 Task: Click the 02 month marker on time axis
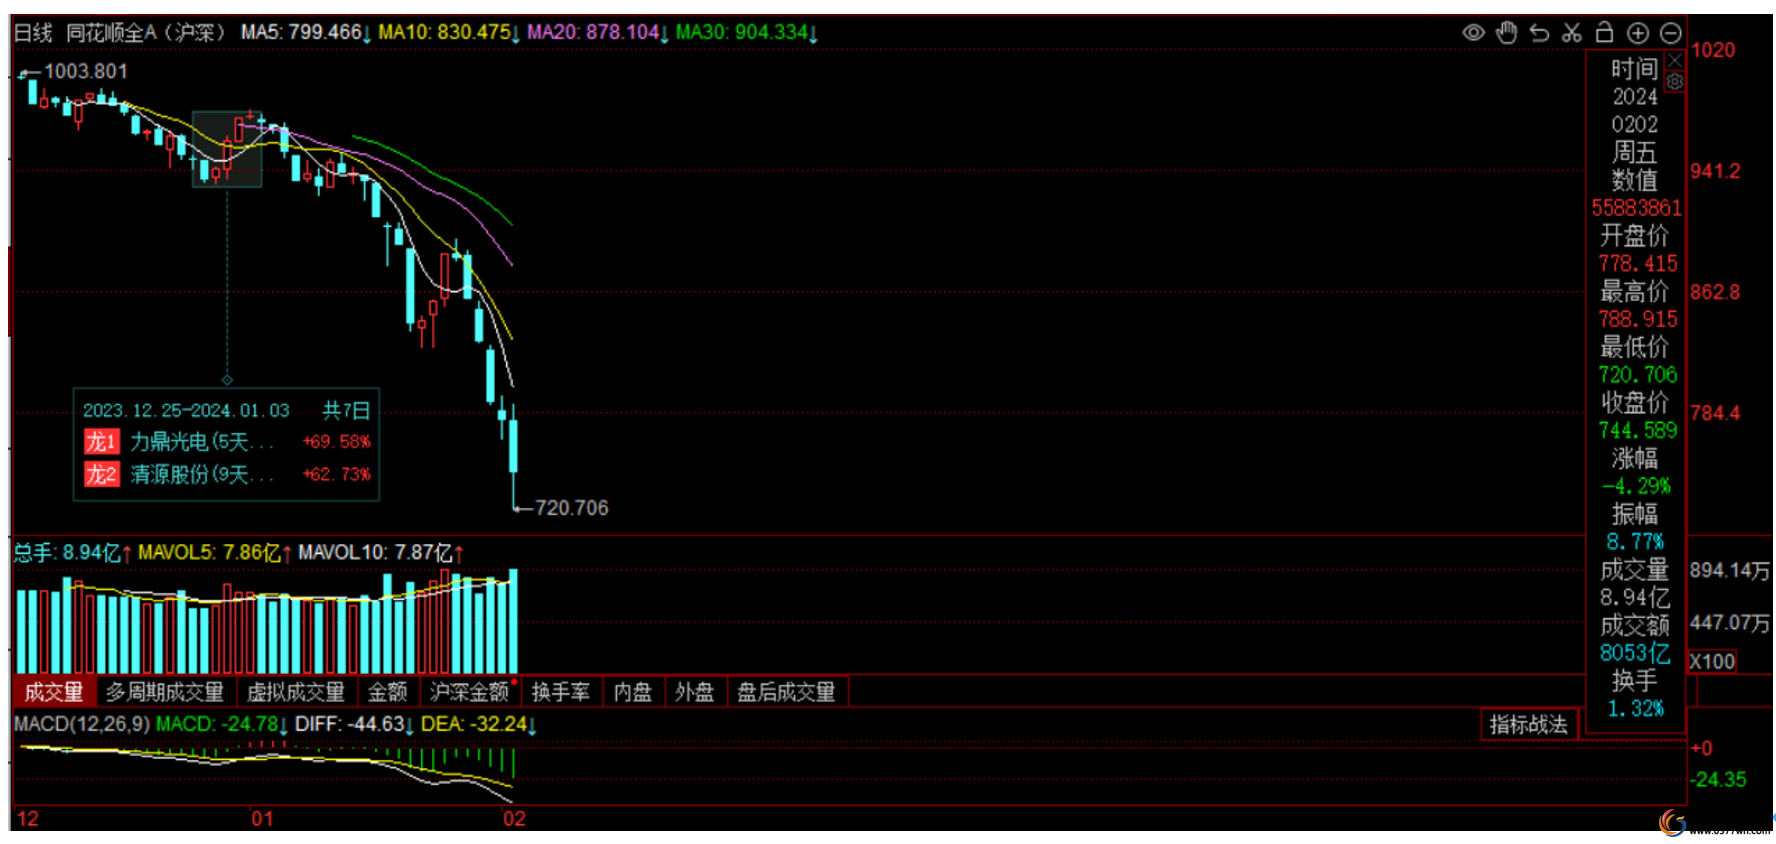click(x=514, y=819)
